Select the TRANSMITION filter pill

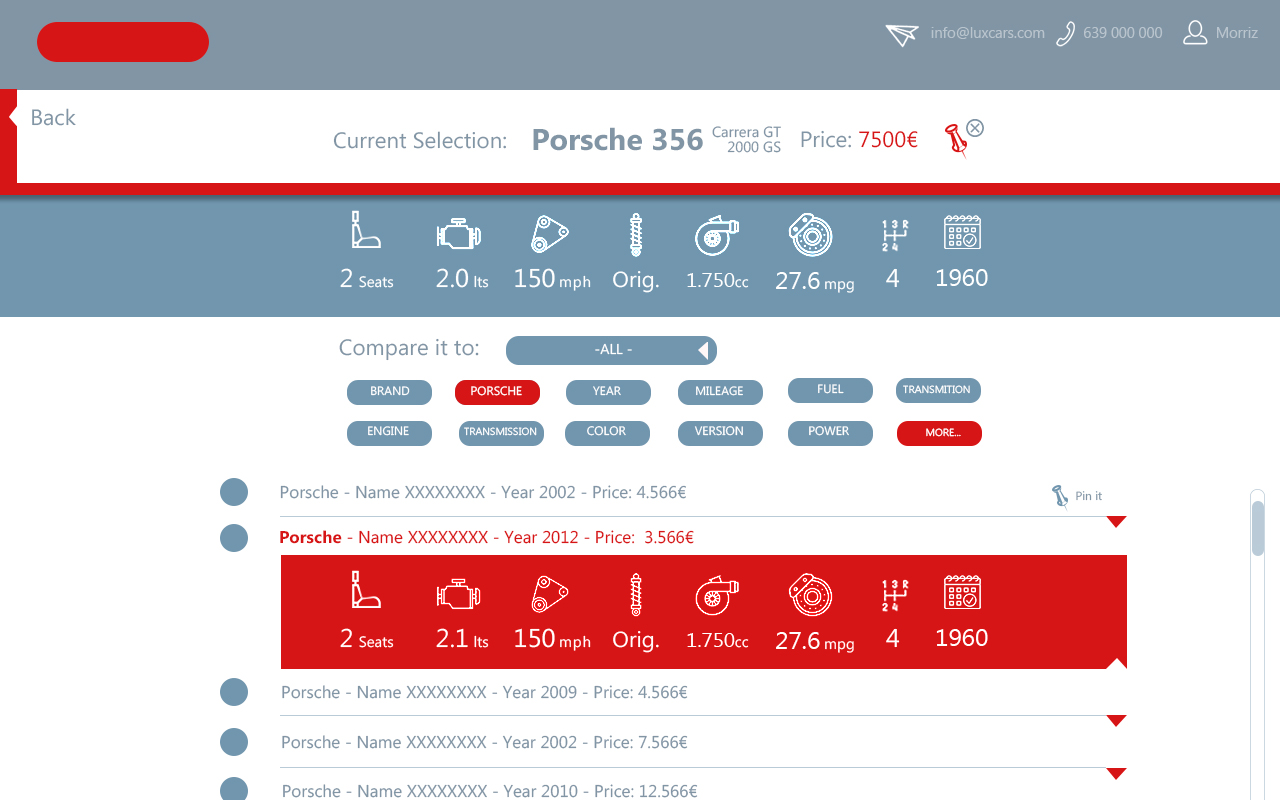point(938,390)
